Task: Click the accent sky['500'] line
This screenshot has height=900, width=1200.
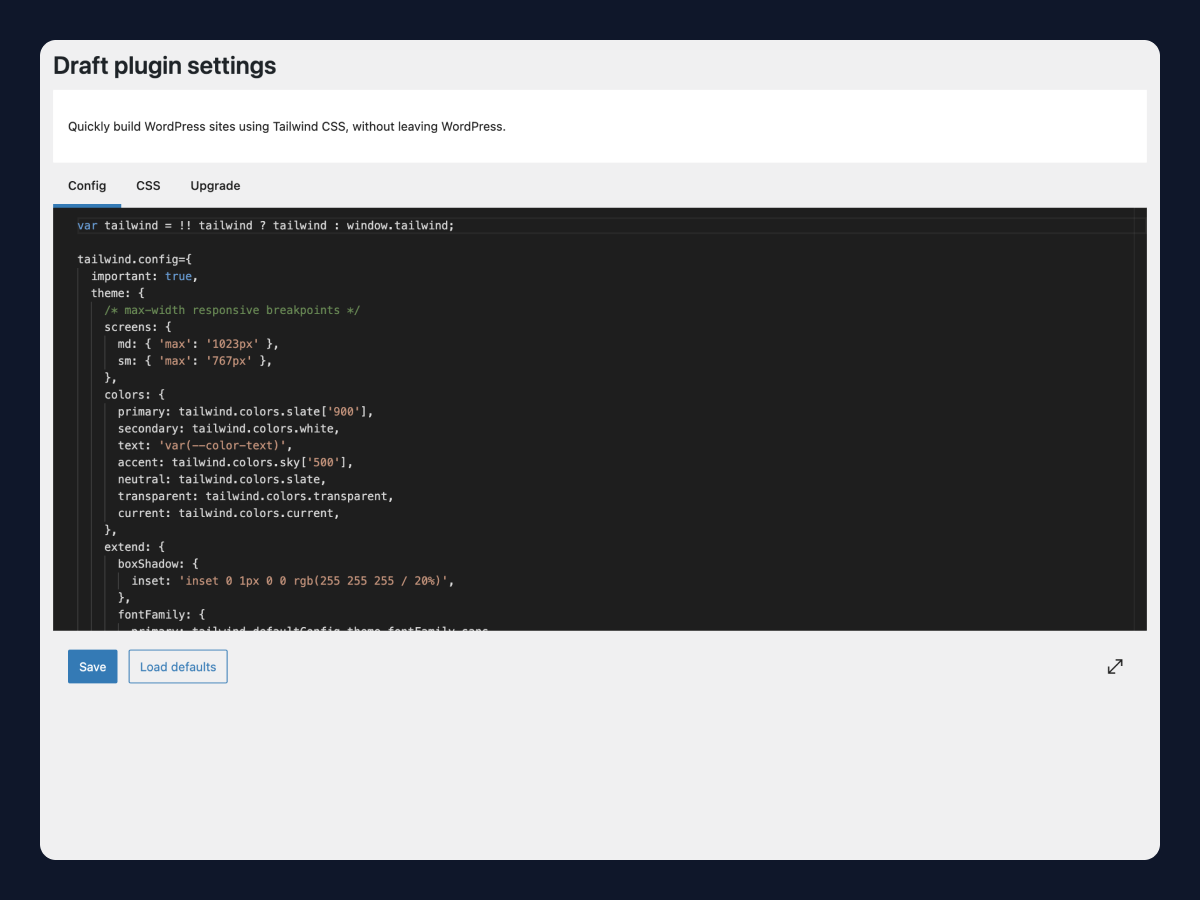Action: pyautogui.click(x=236, y=463)
